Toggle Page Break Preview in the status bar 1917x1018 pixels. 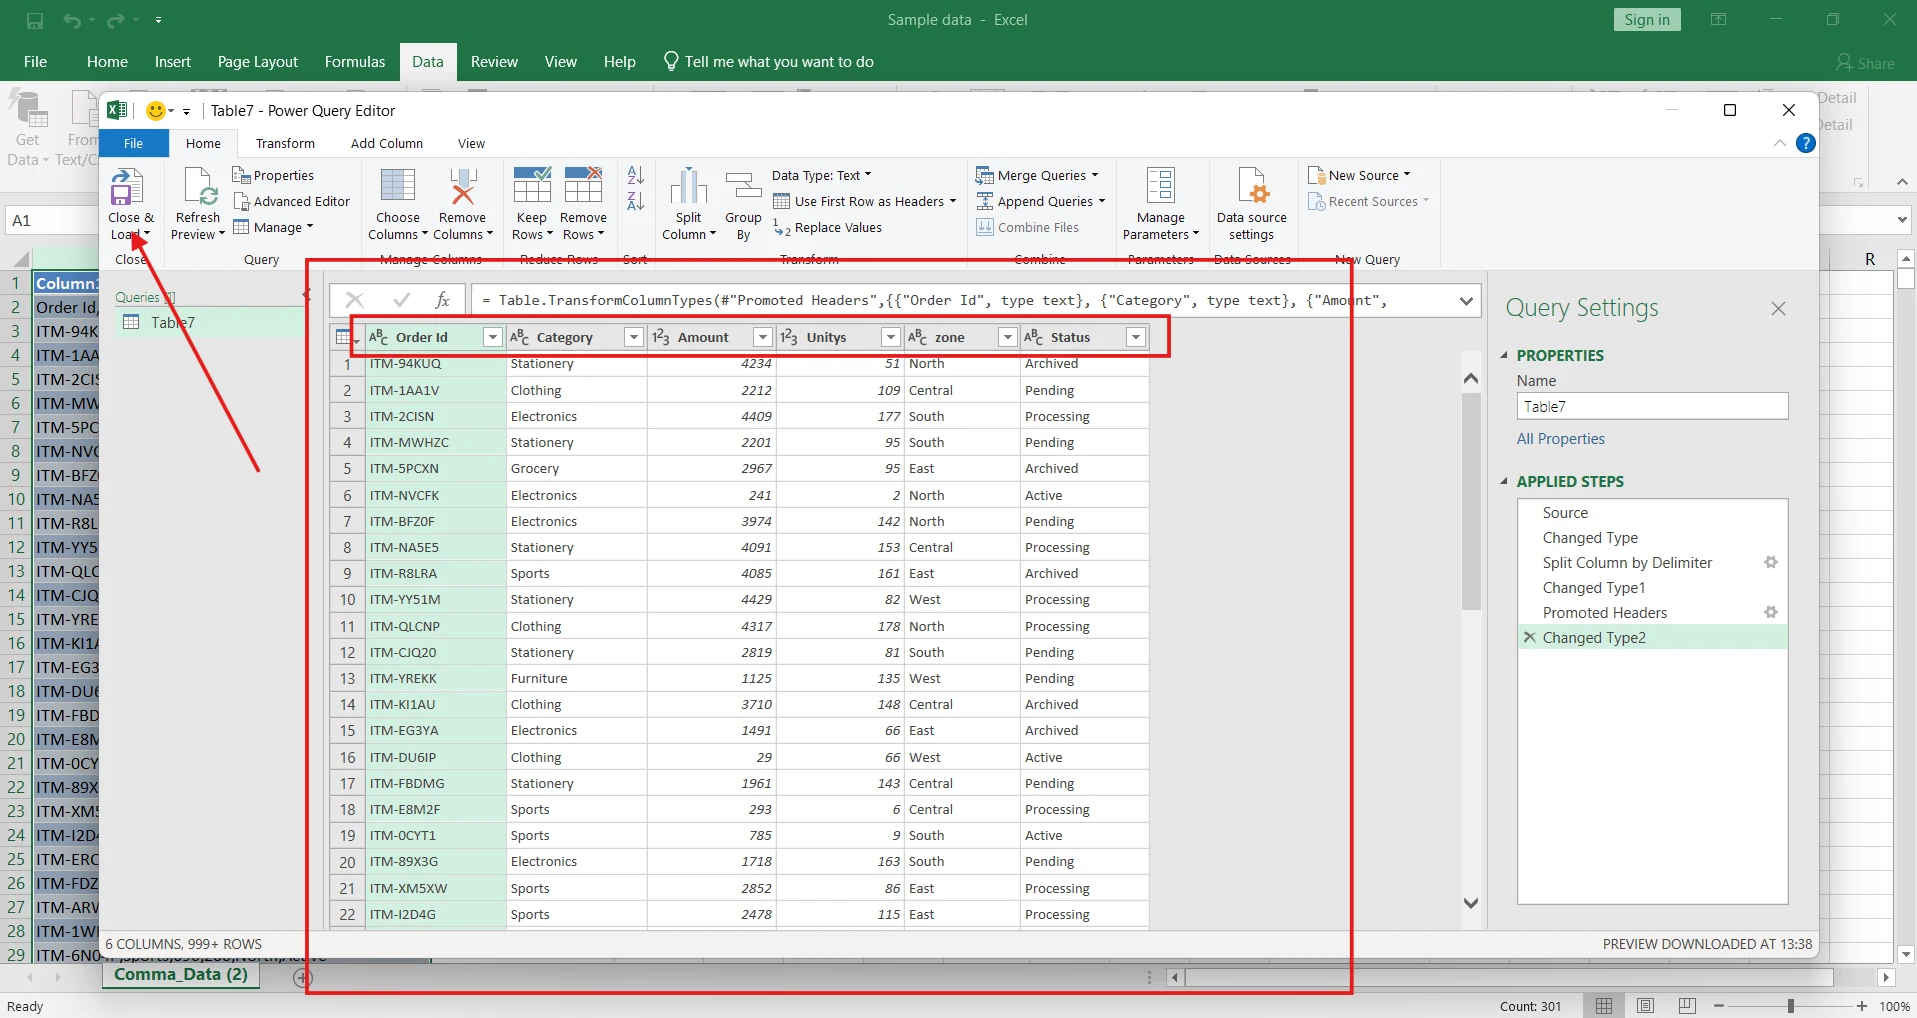(x=1686, y=1005)
